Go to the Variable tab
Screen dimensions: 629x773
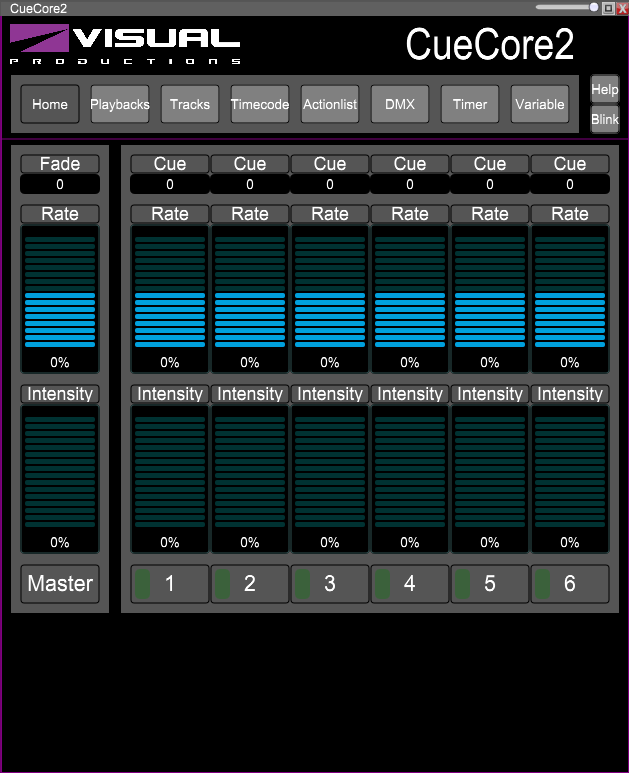point(540,104)
